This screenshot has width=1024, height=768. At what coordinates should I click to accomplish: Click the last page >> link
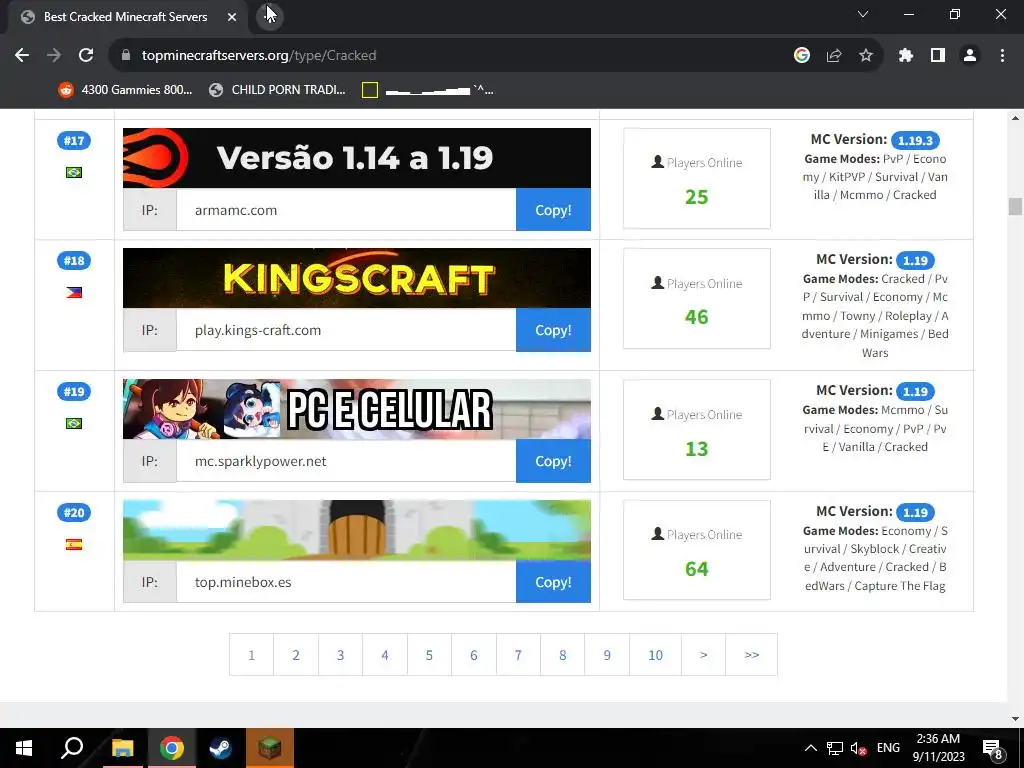tap(752, 654)
